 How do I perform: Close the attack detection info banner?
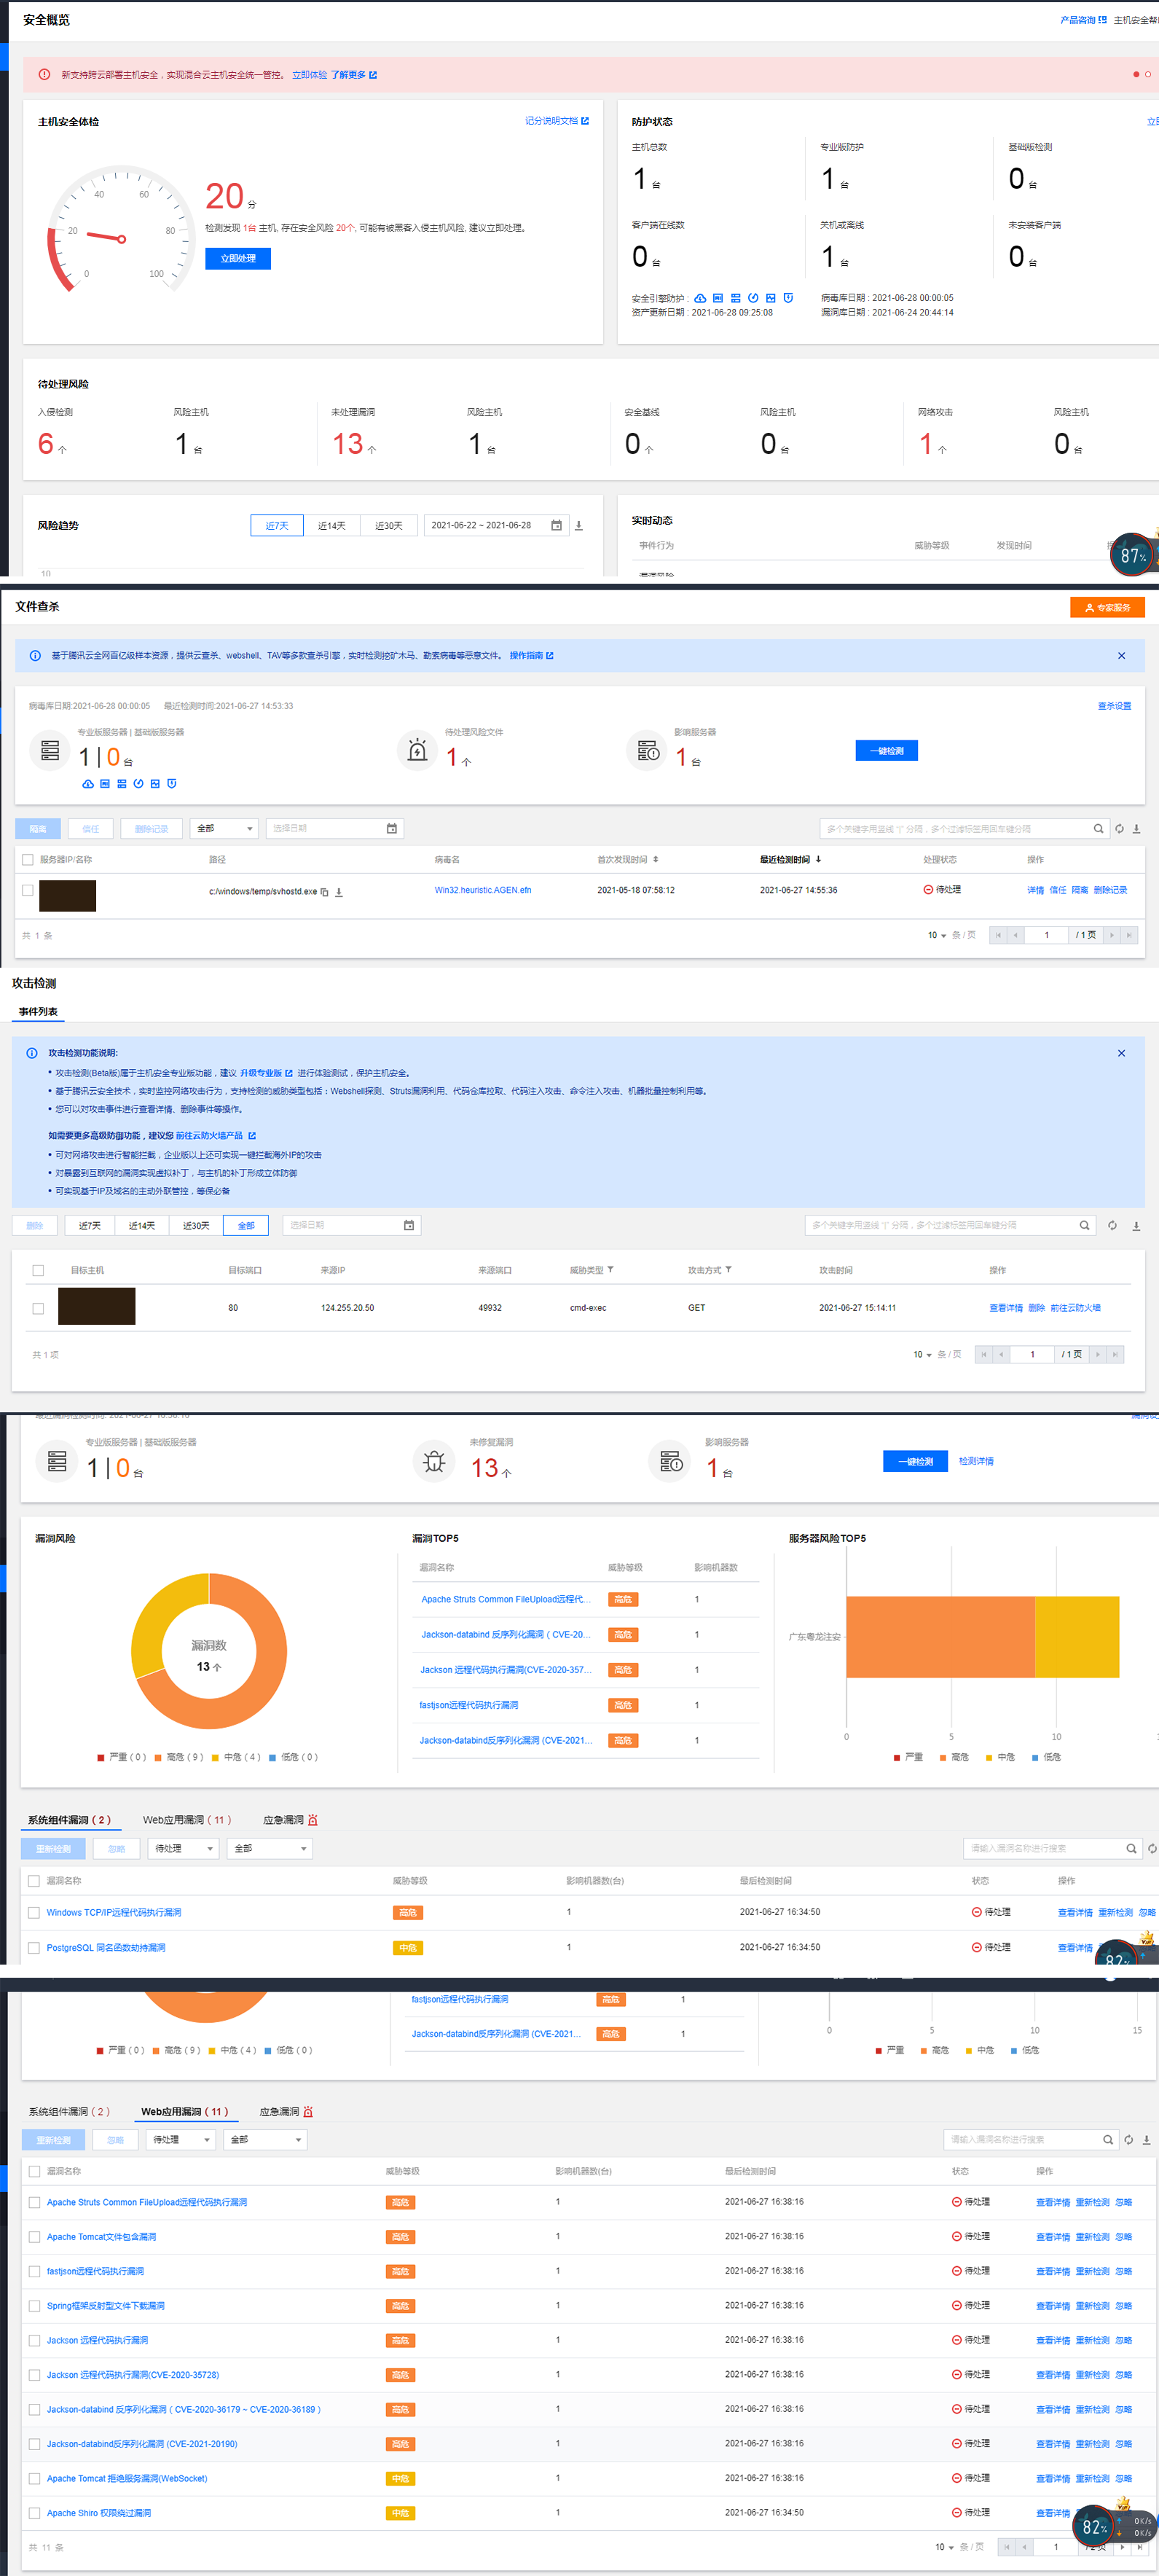[1121, 1053]
